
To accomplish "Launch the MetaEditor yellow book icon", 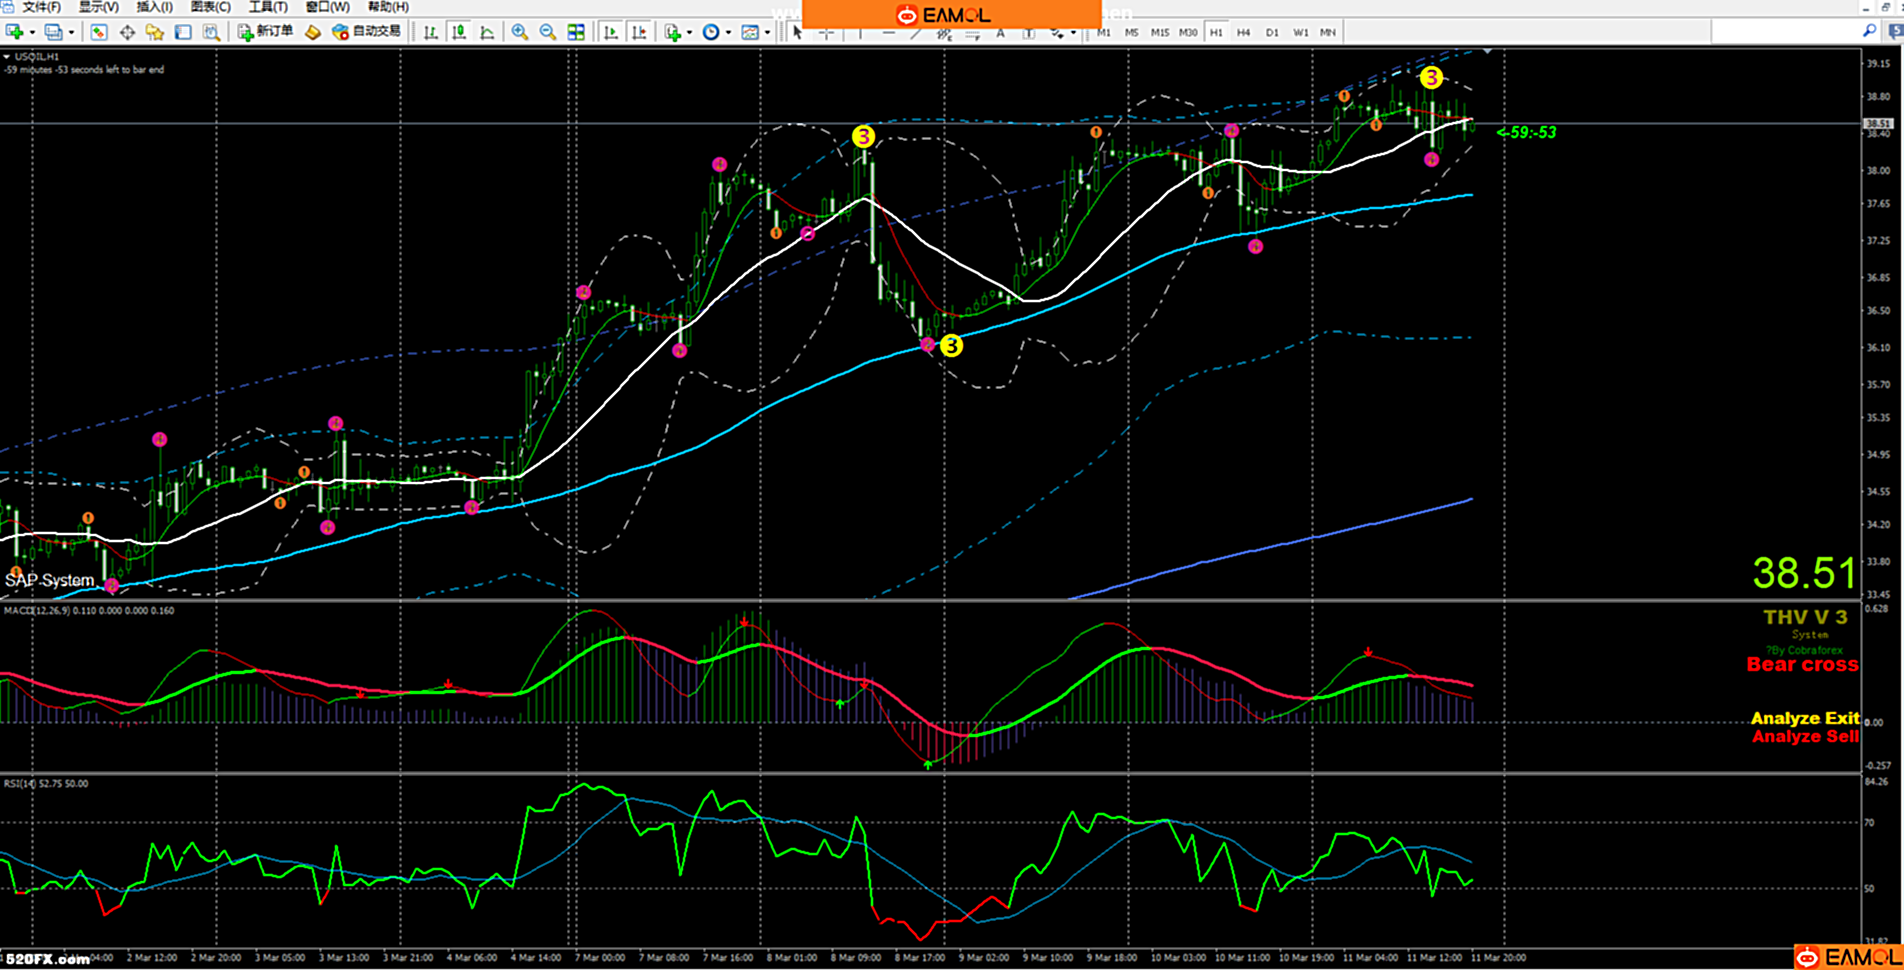I will point(313,32).
